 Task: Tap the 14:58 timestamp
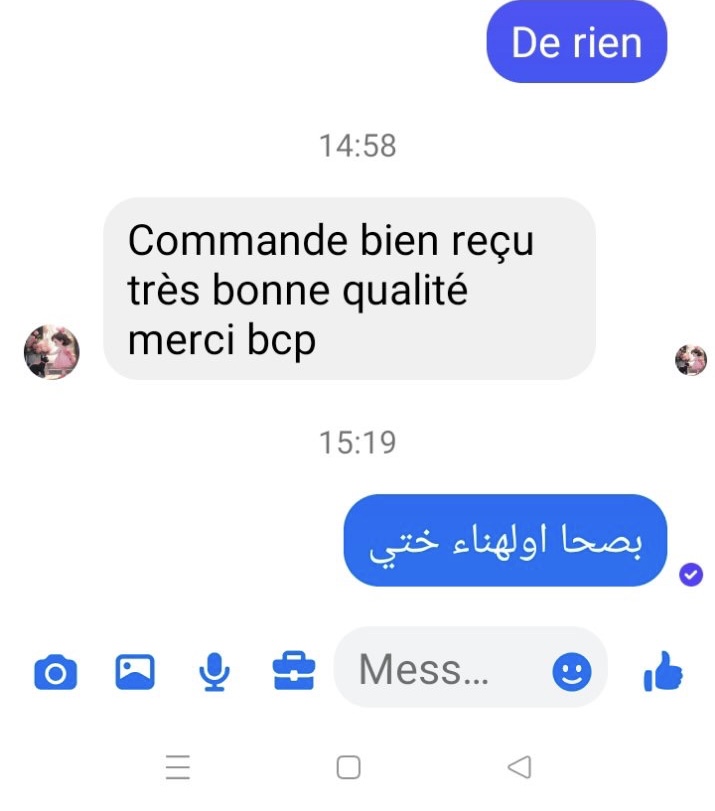(x=358, y=146)
